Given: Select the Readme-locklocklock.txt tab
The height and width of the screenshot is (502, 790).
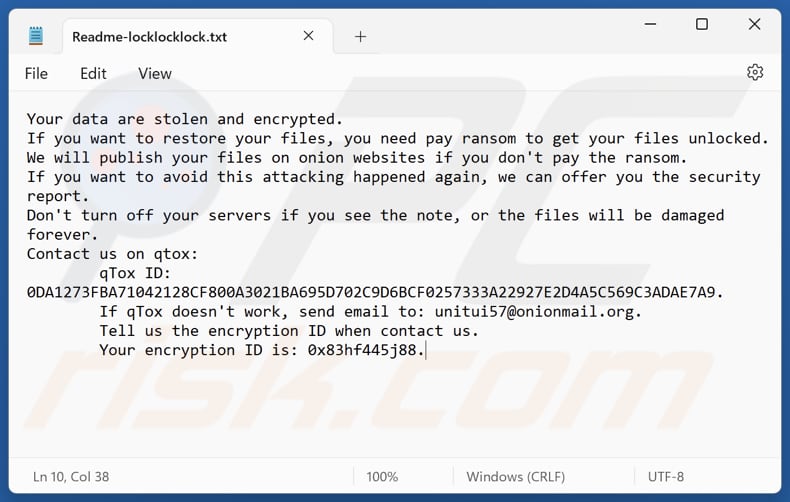Looking at the screenshot, I should click(x=150, y=37).
